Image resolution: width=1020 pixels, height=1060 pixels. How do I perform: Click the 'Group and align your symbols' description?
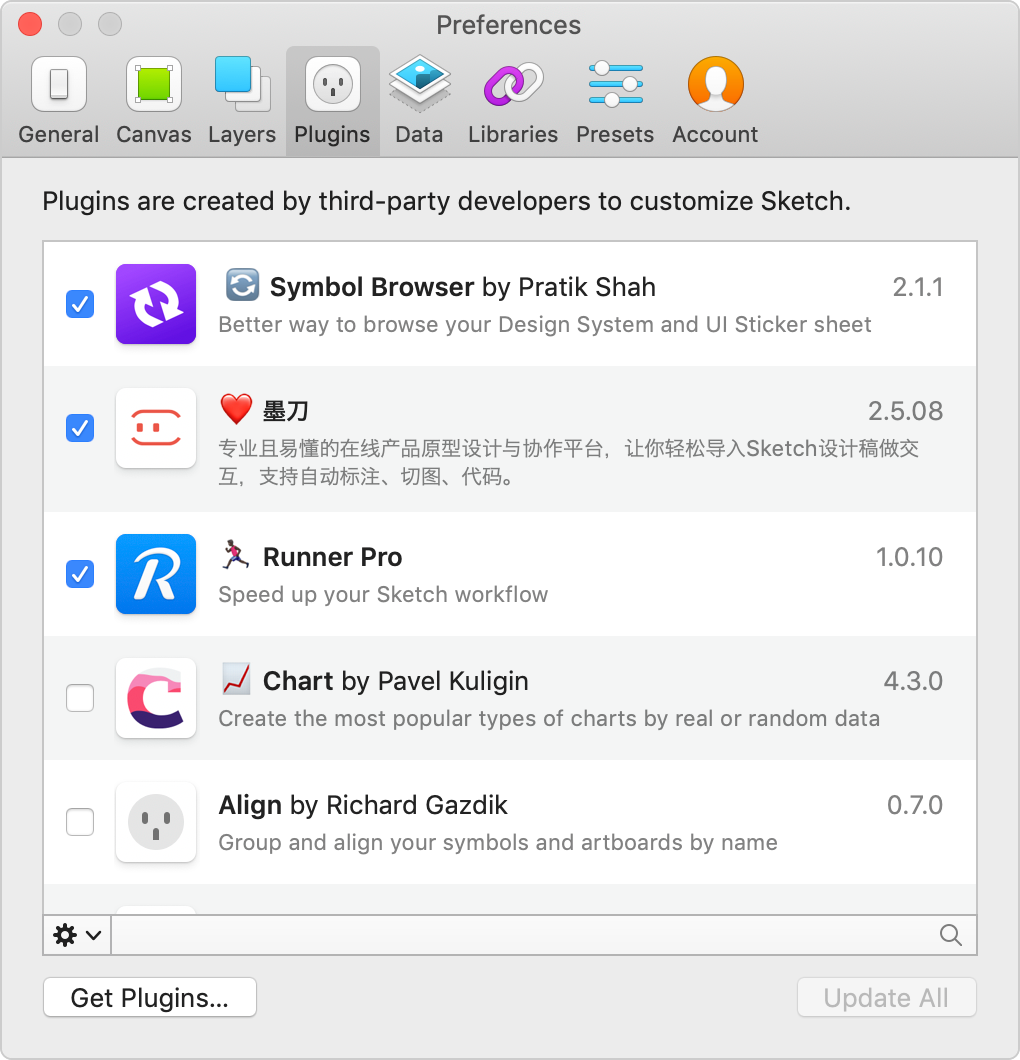(498, 842)
